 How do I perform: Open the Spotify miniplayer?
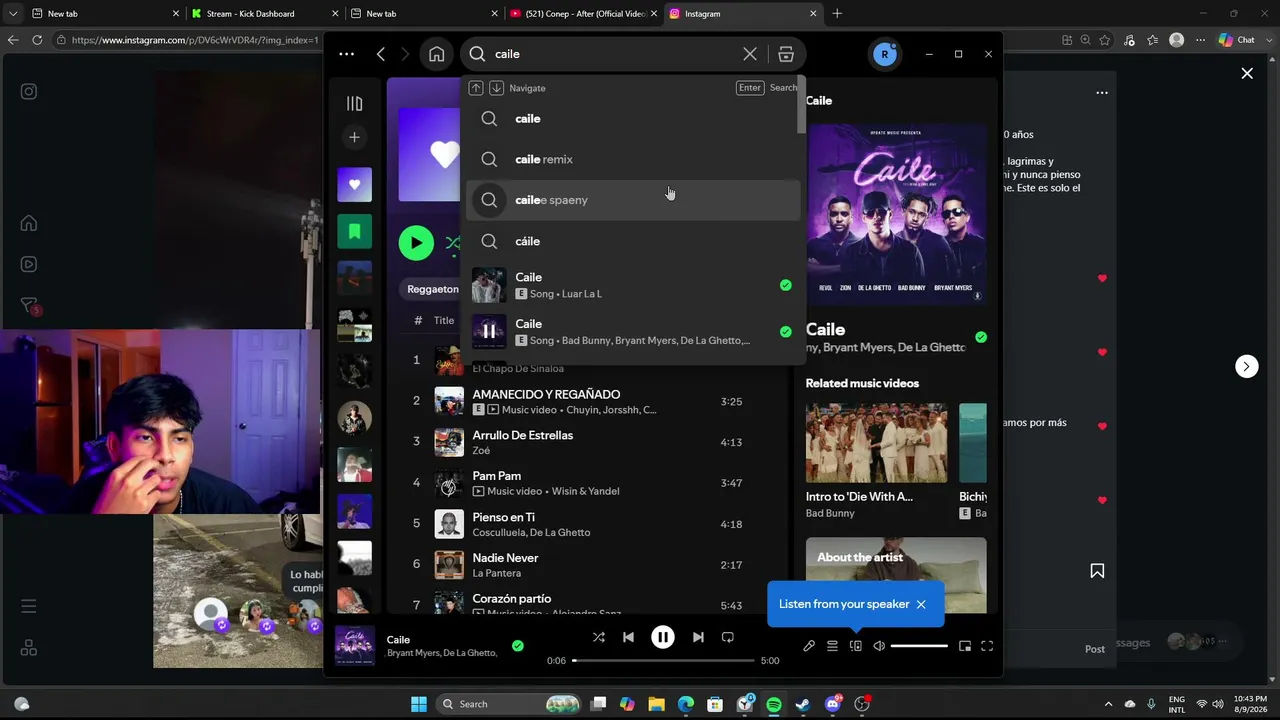[965, 646]
